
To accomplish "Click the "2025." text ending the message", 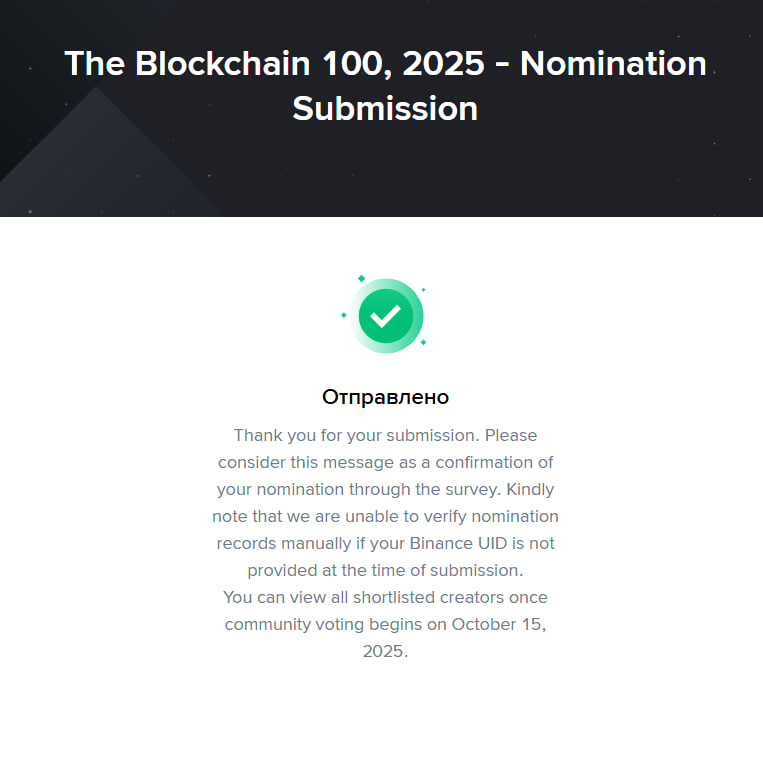I will (385, 651).
